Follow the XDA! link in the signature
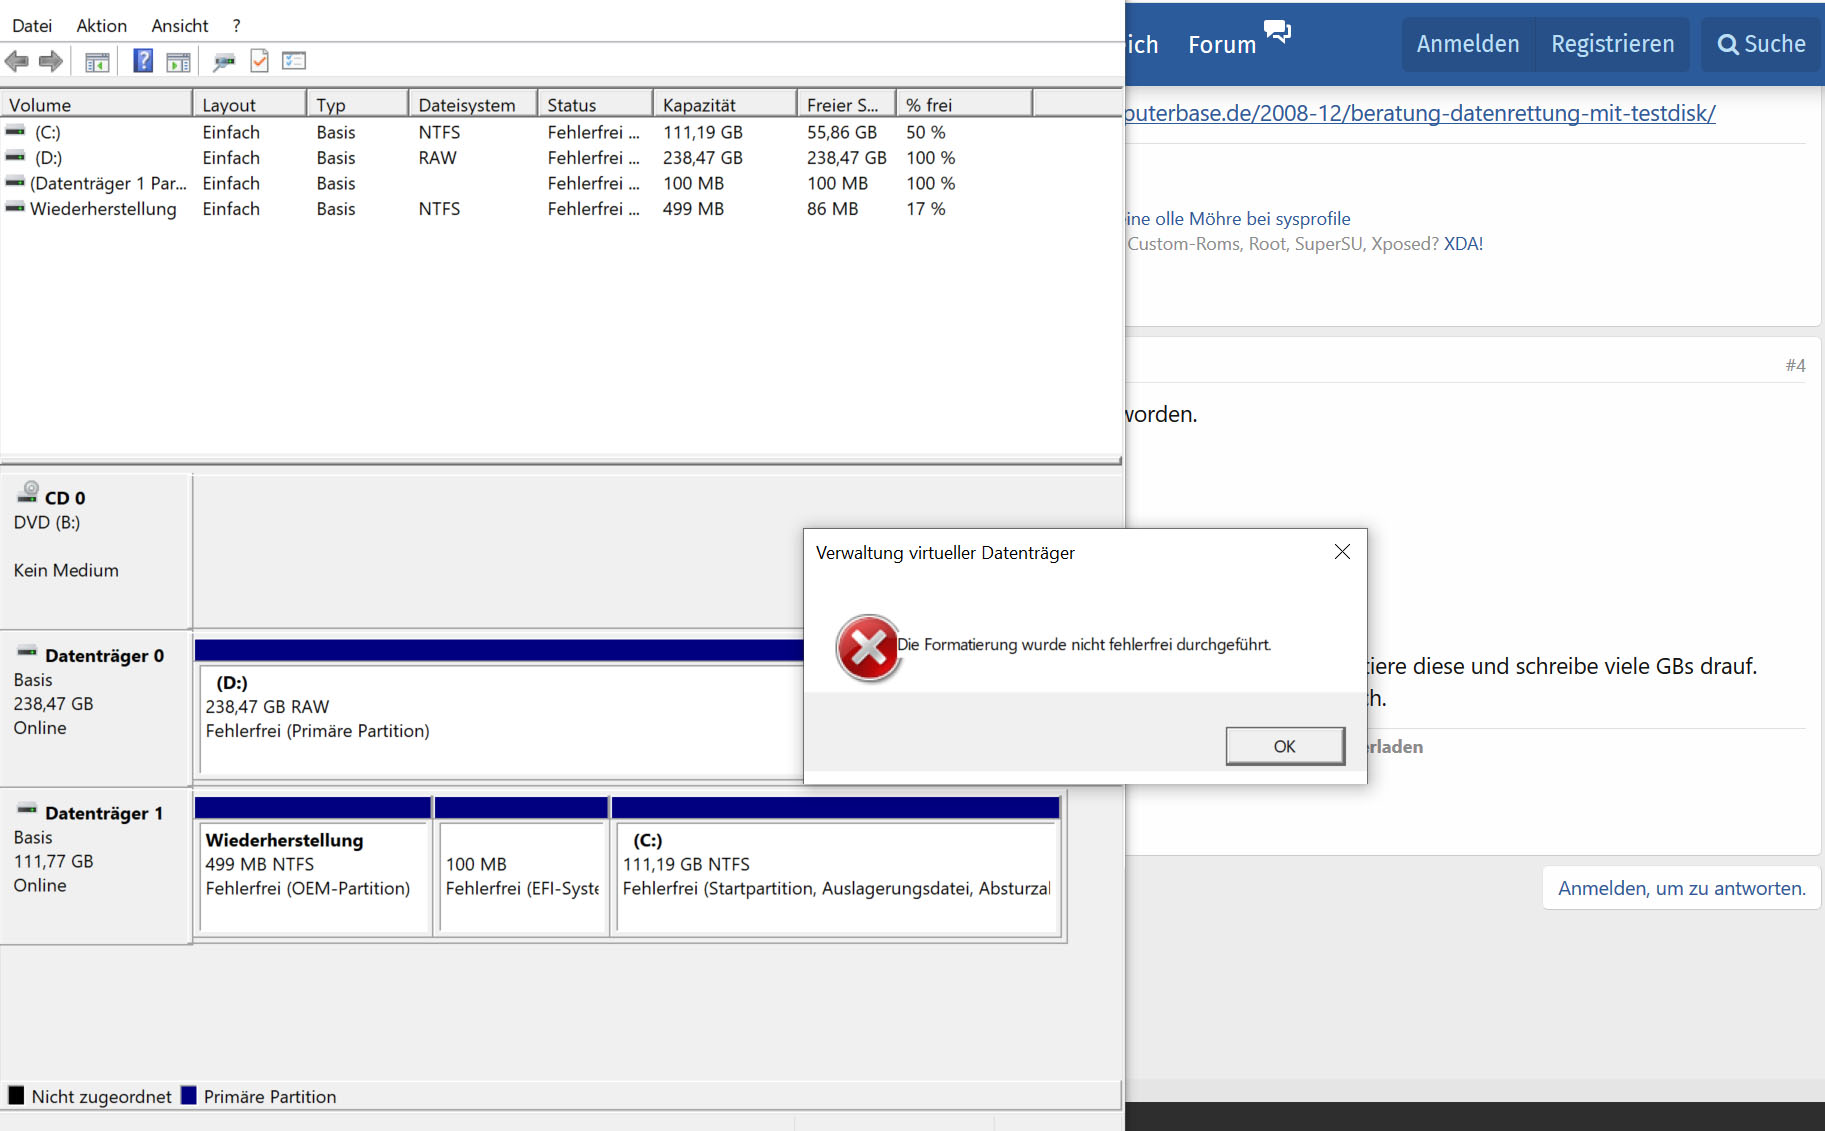 pyautogui.click(x=1463, y=243)
